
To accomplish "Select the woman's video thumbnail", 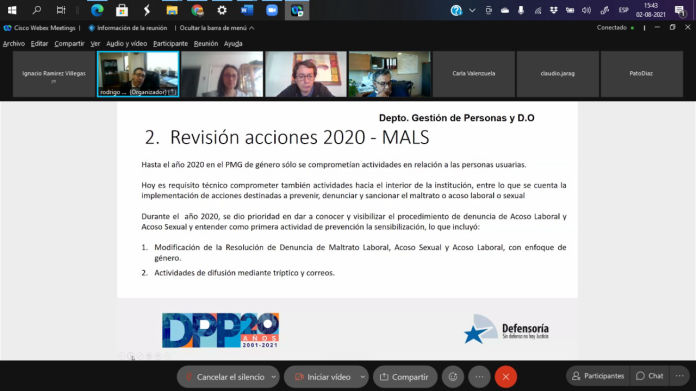I will coord(222,74).
